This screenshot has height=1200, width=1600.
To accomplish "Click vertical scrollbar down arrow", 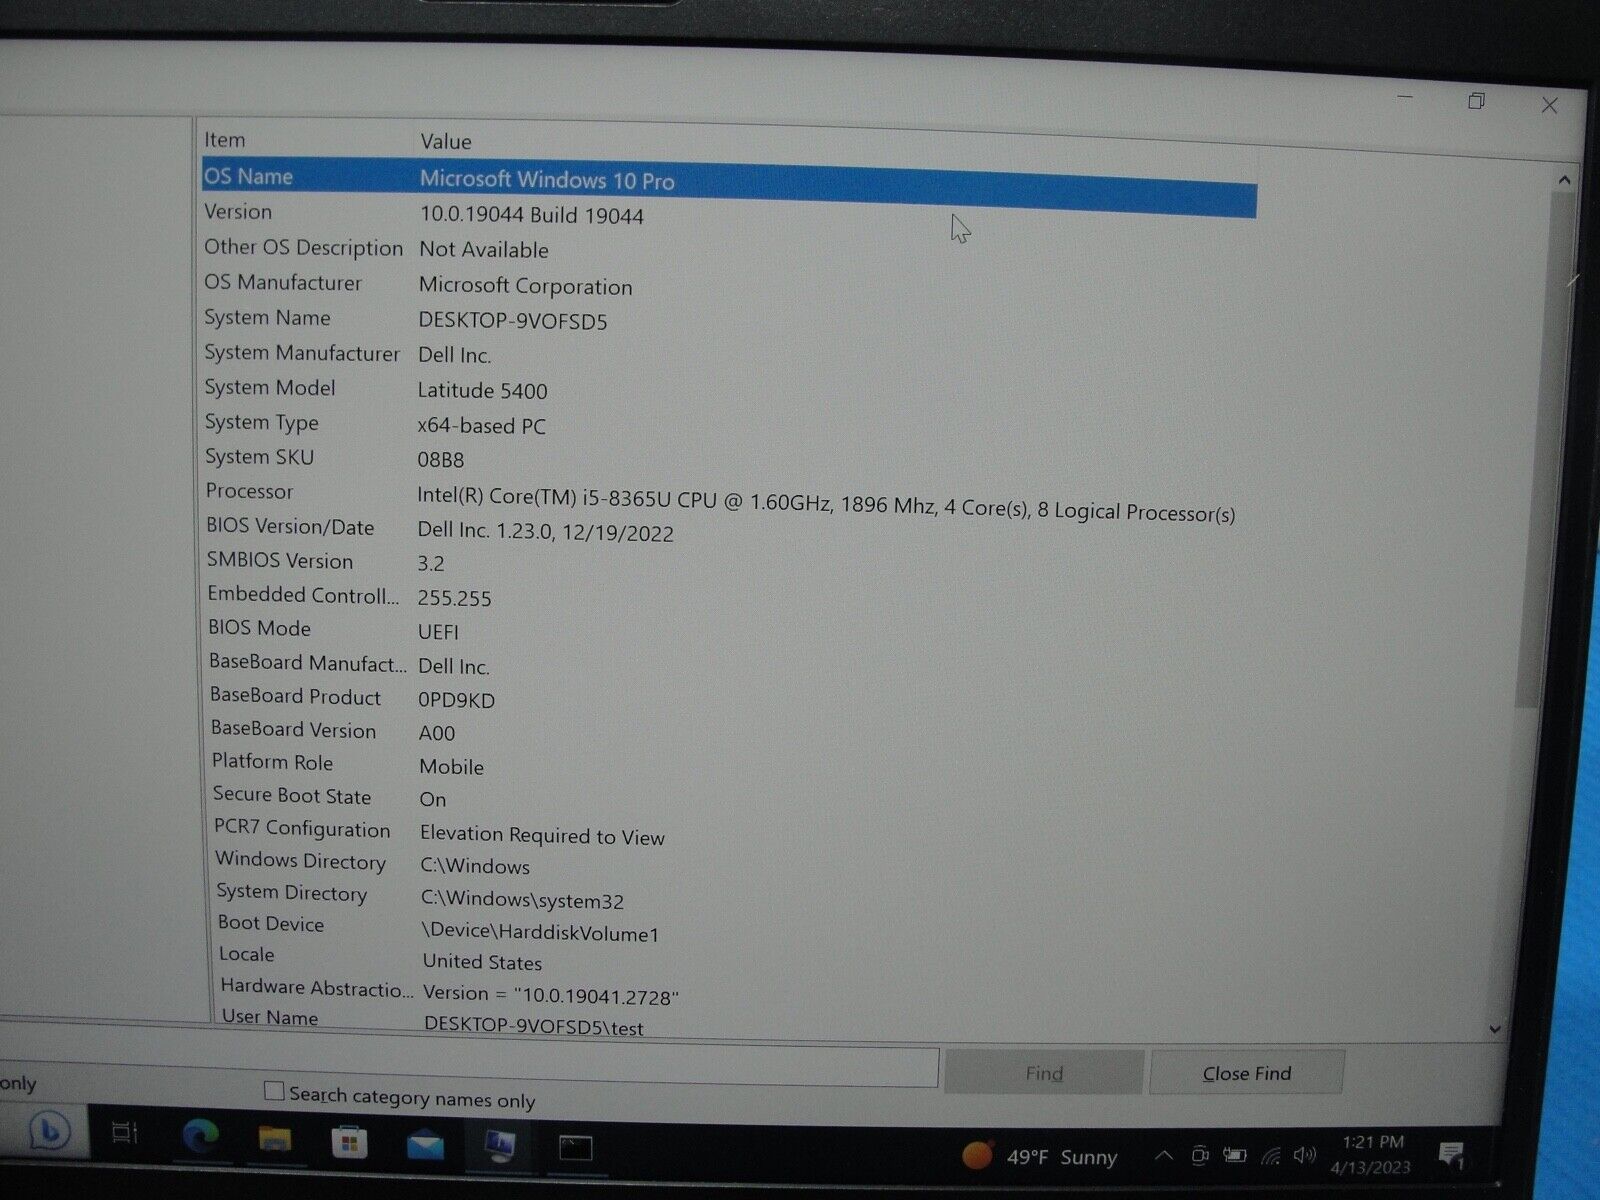I will pyautogui.click(x=1494, y=1028).
